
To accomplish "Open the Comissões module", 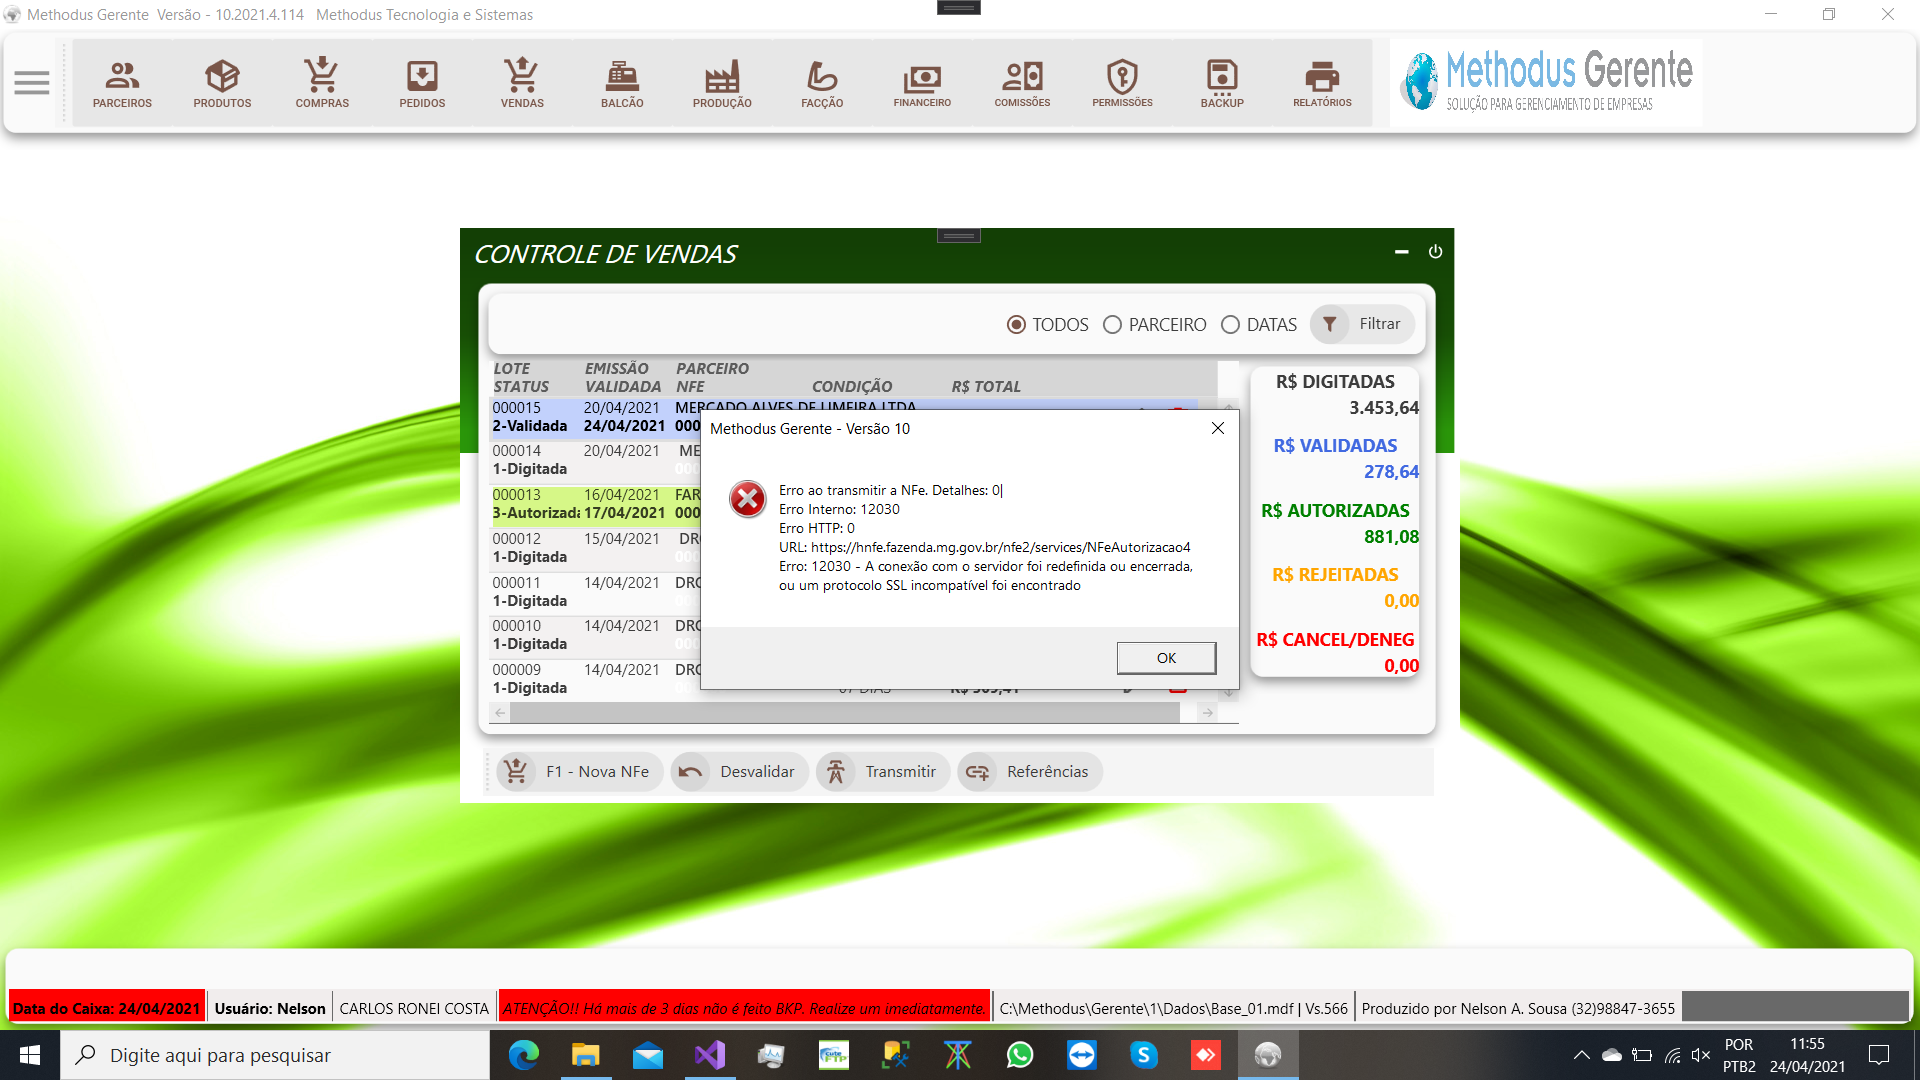I will click(x=1022, y=84).
